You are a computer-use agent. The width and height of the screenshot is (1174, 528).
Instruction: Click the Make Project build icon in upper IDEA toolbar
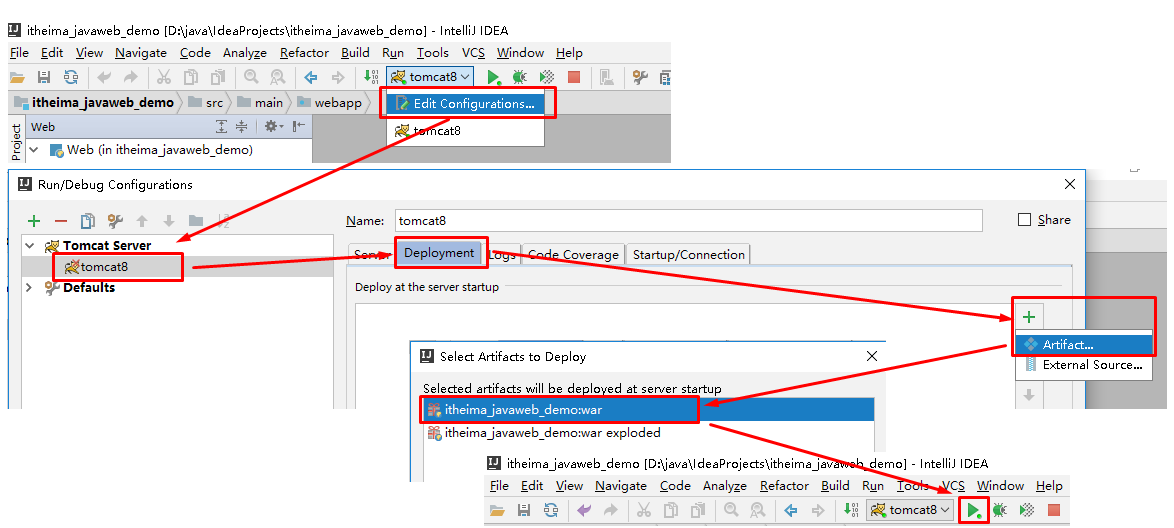click(370, 76)
